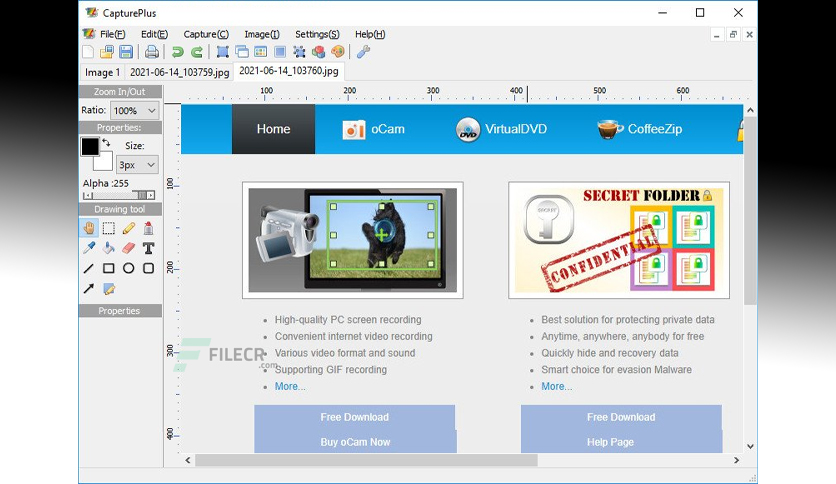Click the horizontal scrollbar right arrow
836x484 pixels.
pyautogui.click(x=736, y=460)
